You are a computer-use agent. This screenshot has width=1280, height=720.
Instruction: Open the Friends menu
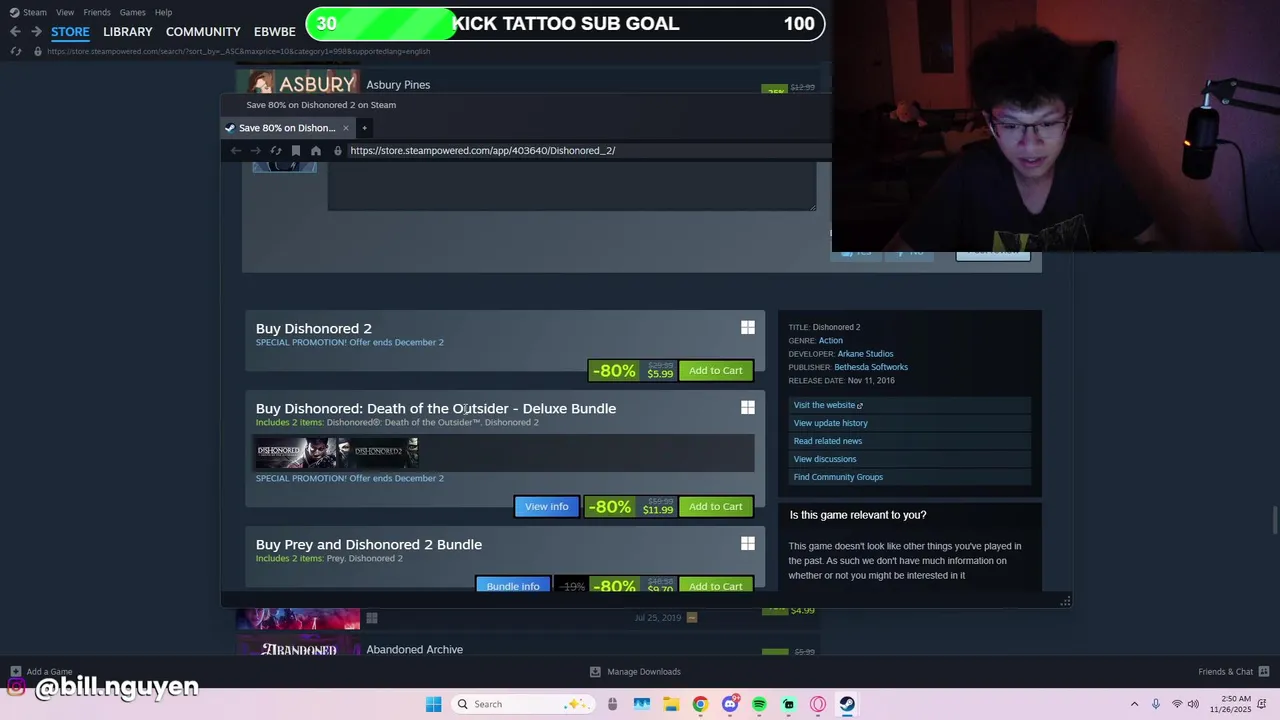pyautogui.click(x=97, y=12)
